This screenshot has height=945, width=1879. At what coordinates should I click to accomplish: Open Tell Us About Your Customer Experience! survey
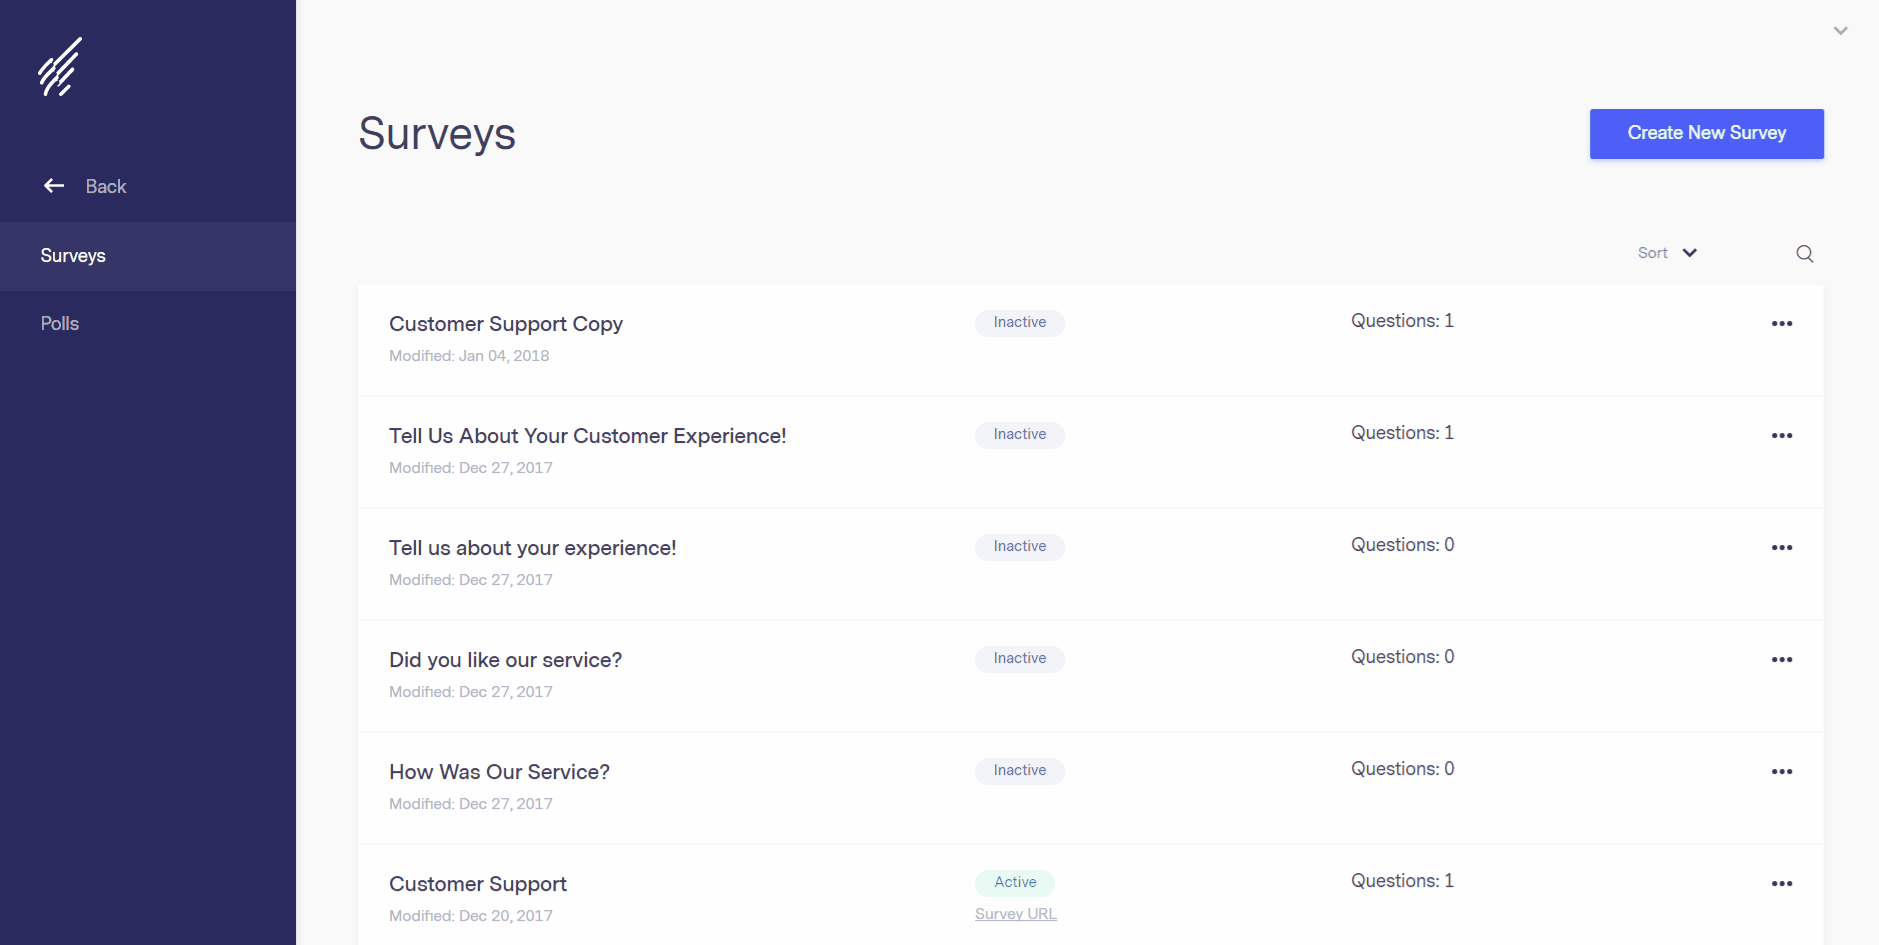[x=588, y=436]
